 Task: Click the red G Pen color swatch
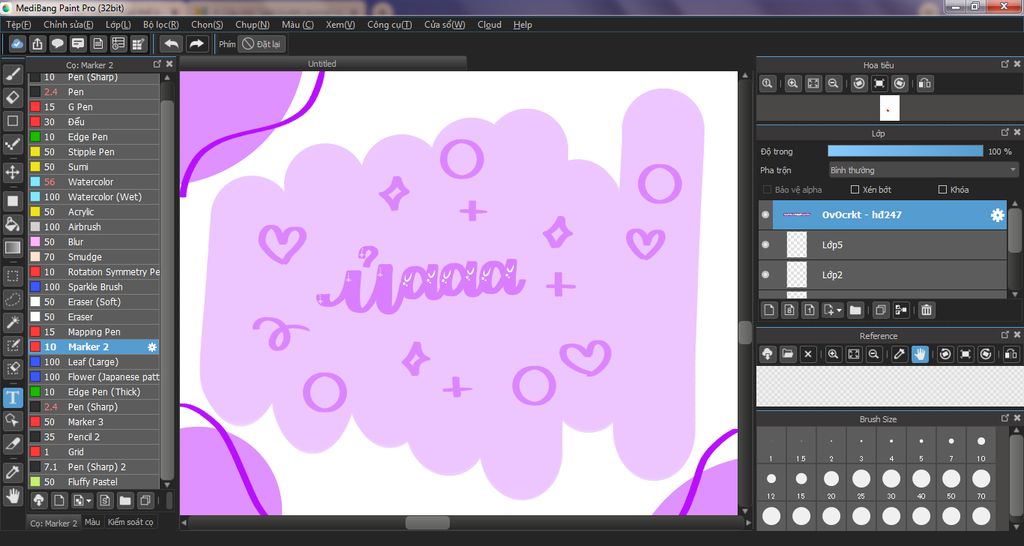35,106
